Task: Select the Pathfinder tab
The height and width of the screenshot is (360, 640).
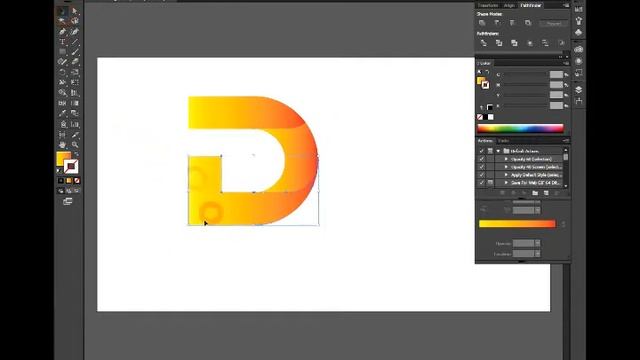Action: (x=531, y=5)
